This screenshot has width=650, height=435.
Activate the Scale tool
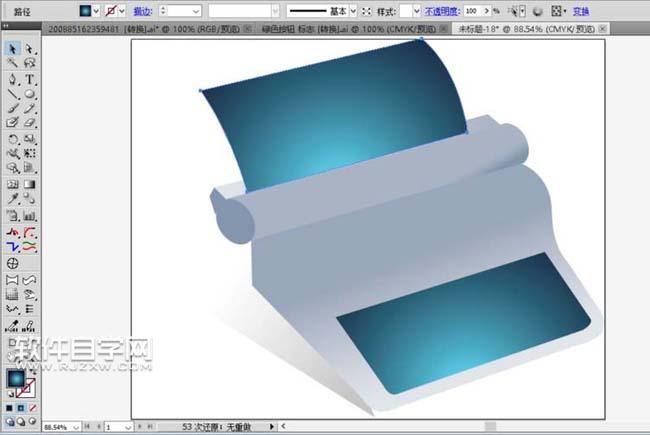coord(29,139)
